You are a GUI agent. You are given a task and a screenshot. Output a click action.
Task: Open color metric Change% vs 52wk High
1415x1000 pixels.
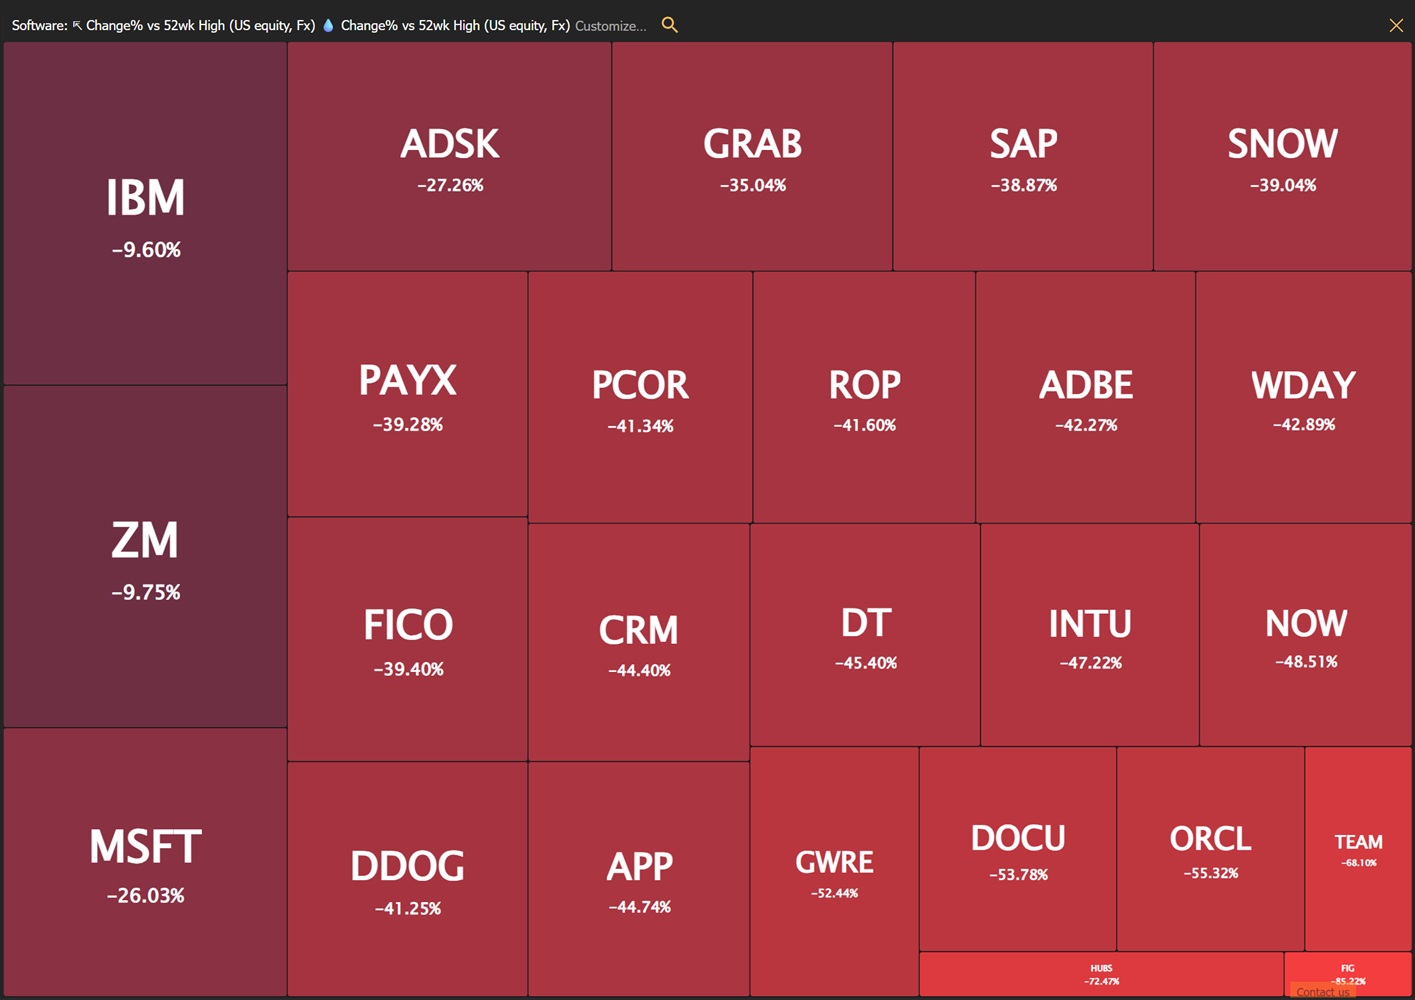pos(455,26)
